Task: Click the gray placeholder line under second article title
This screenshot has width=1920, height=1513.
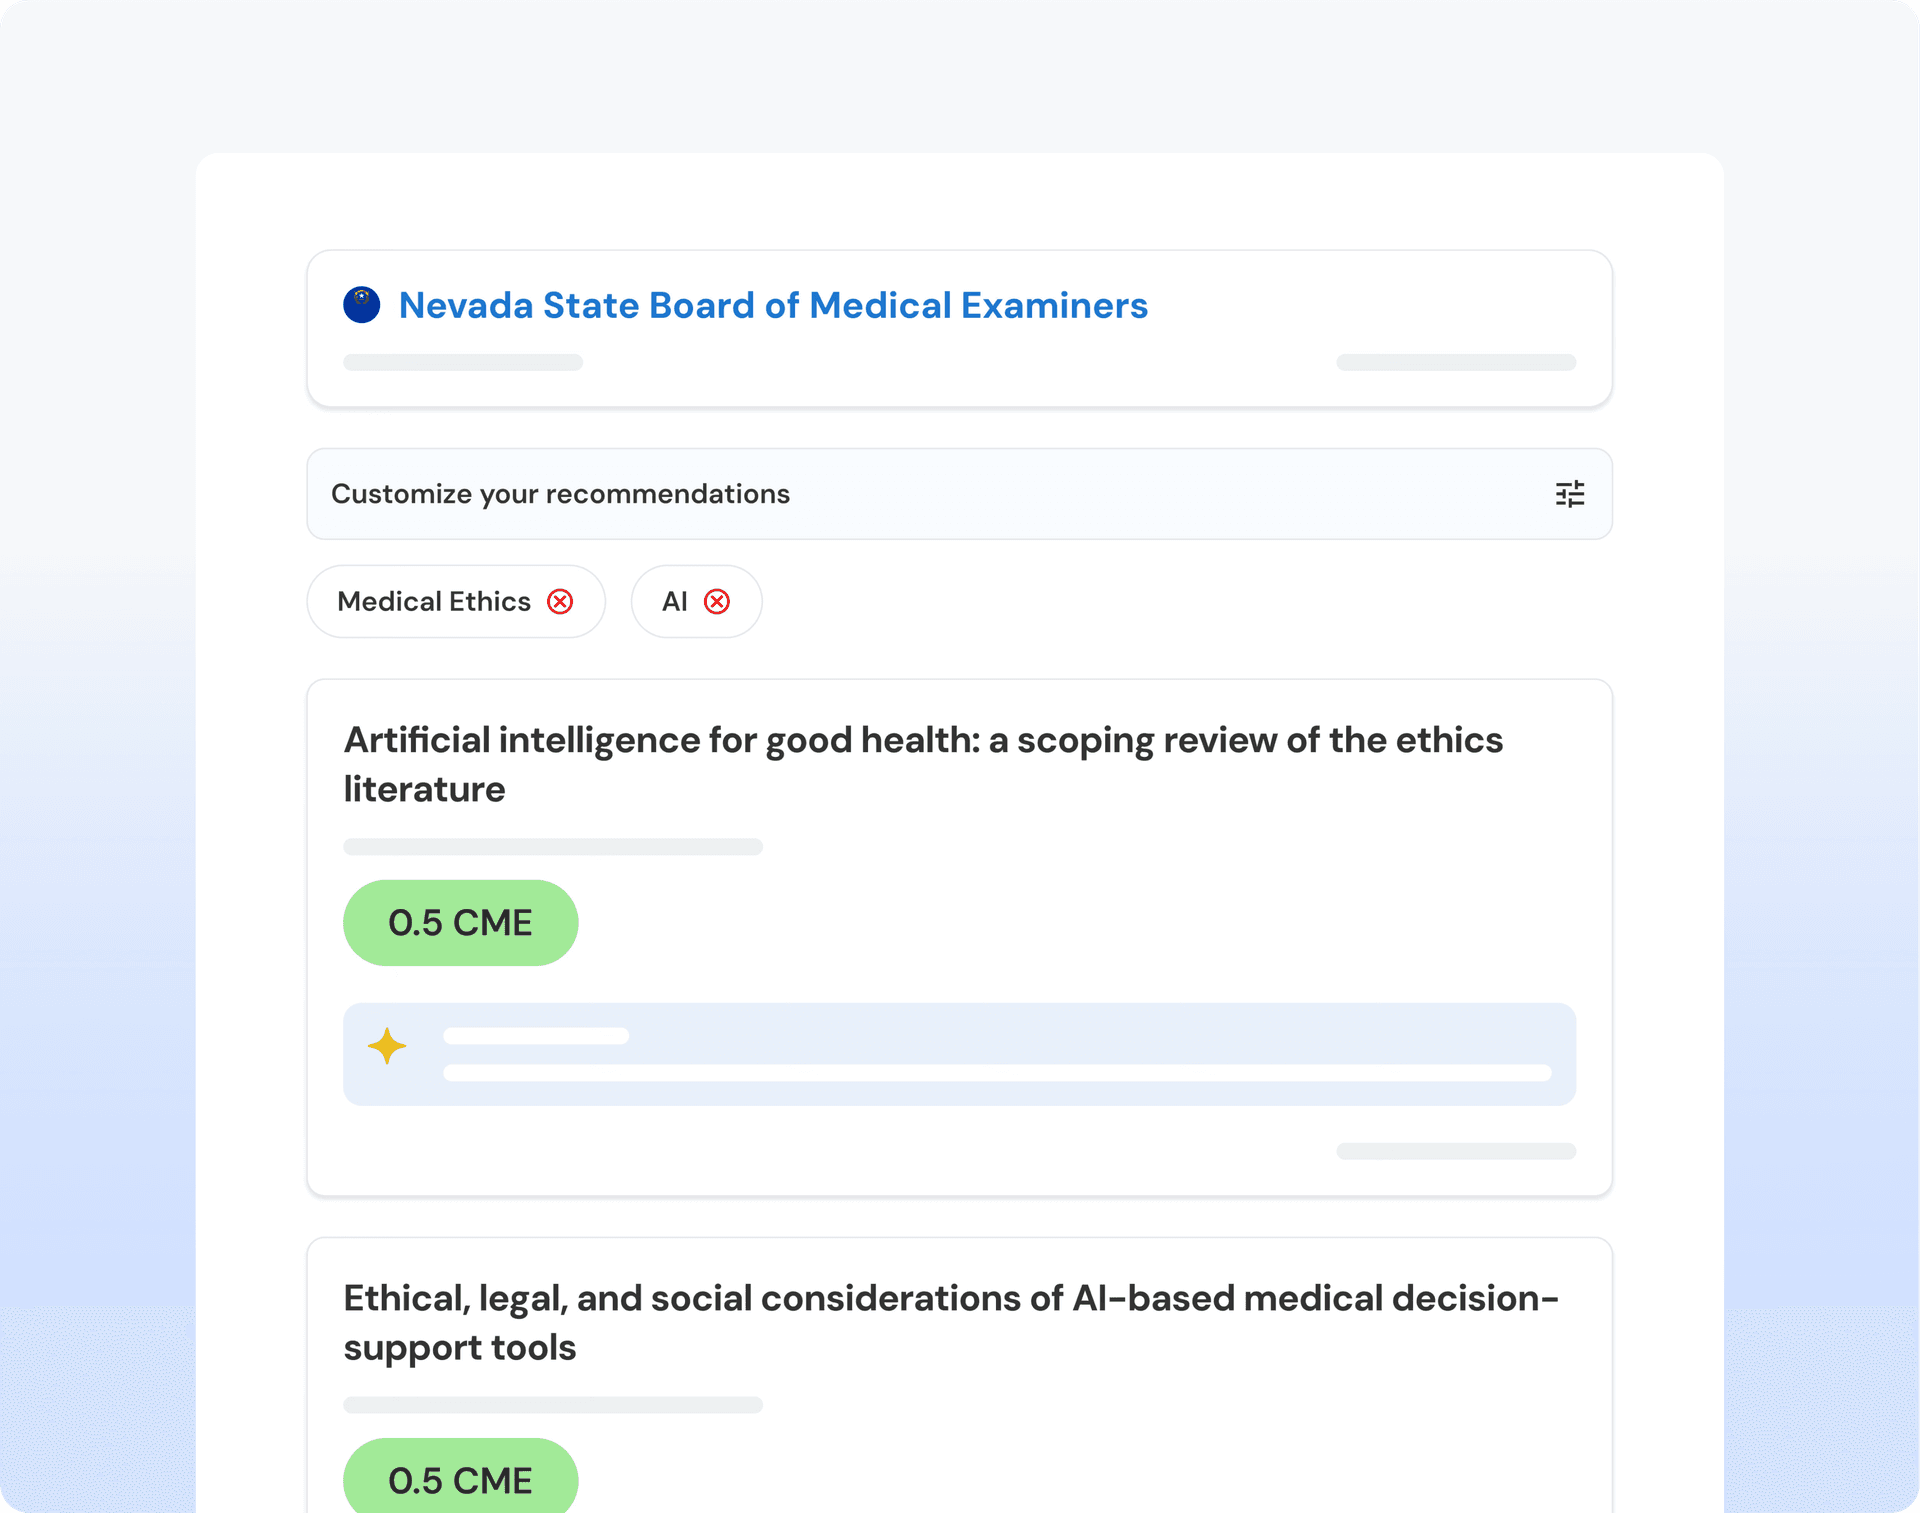Action: 552,1405
